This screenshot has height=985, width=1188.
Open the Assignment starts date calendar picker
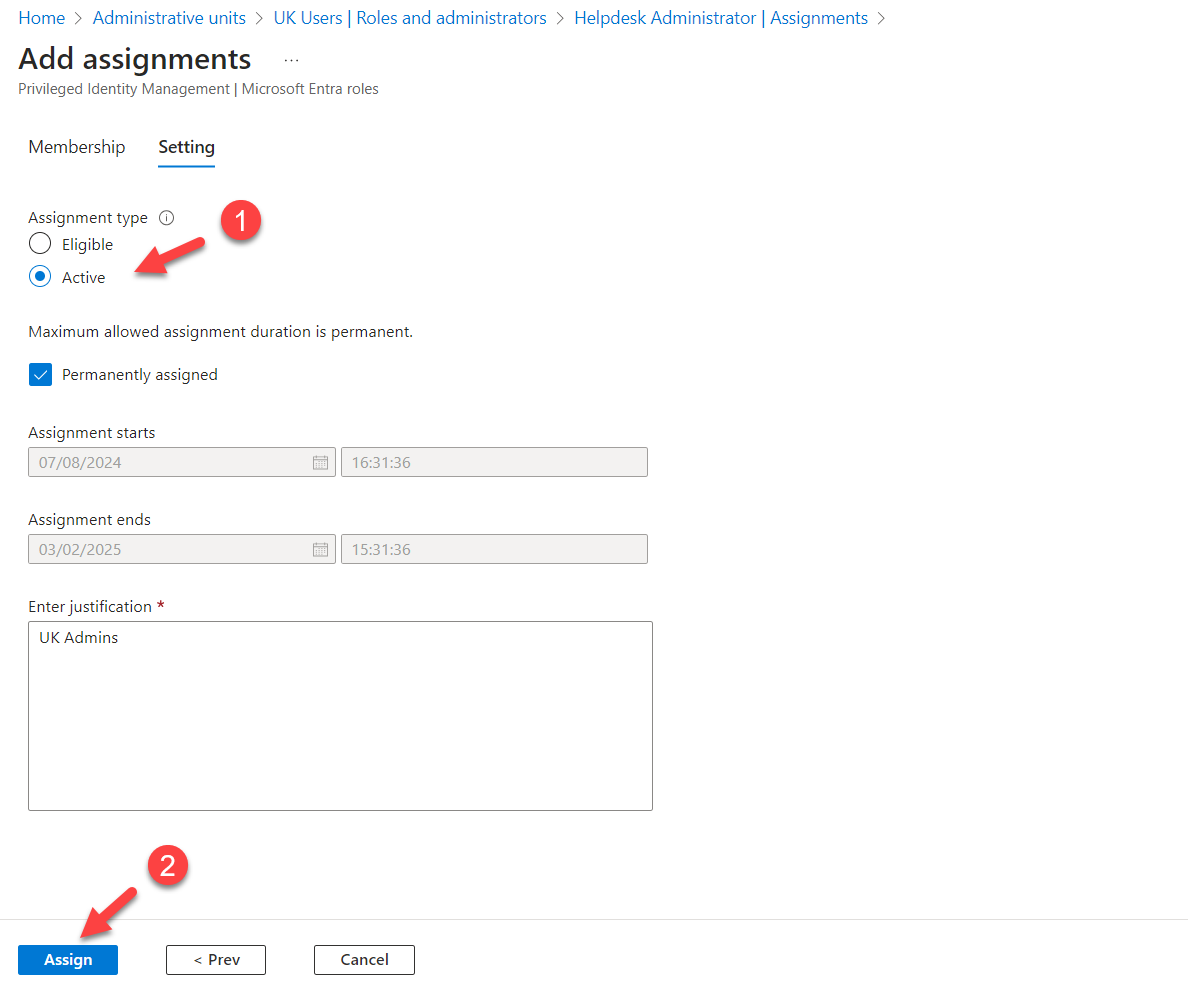click(x=320, y=462)
